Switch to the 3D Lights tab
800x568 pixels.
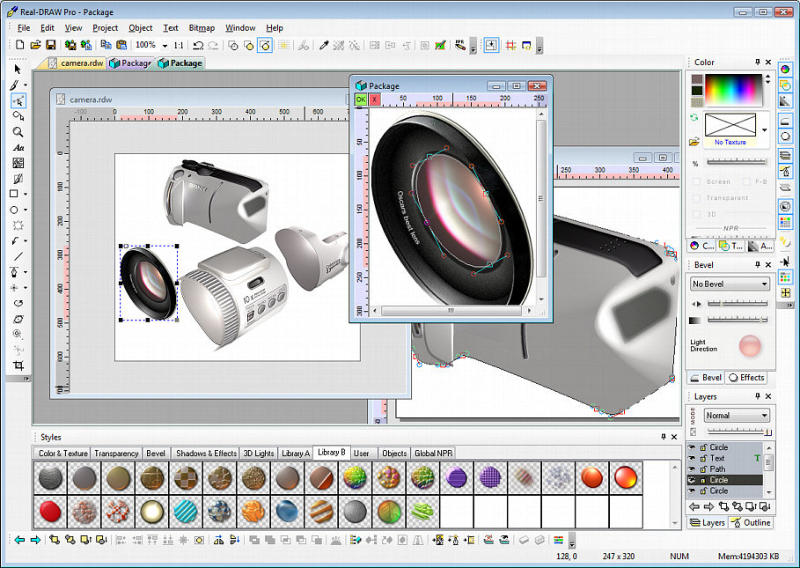[x=259, y=453]
